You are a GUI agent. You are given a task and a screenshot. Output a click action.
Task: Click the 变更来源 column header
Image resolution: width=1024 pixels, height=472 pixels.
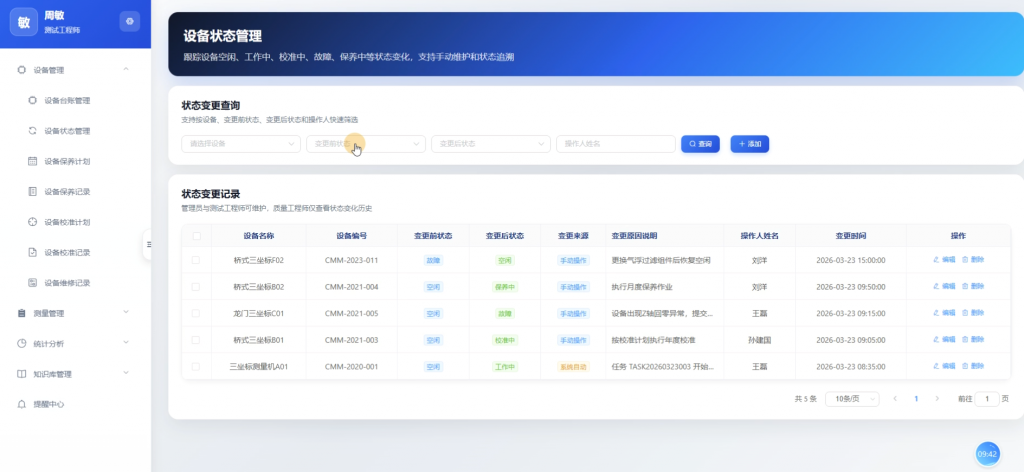coord(573,236)
